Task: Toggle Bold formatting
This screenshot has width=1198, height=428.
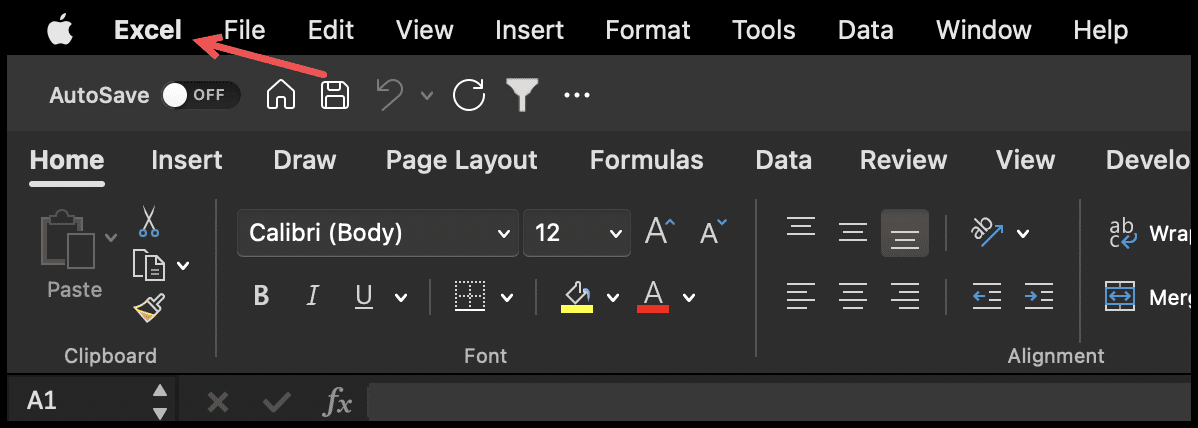Action: (x=261, y=296)
